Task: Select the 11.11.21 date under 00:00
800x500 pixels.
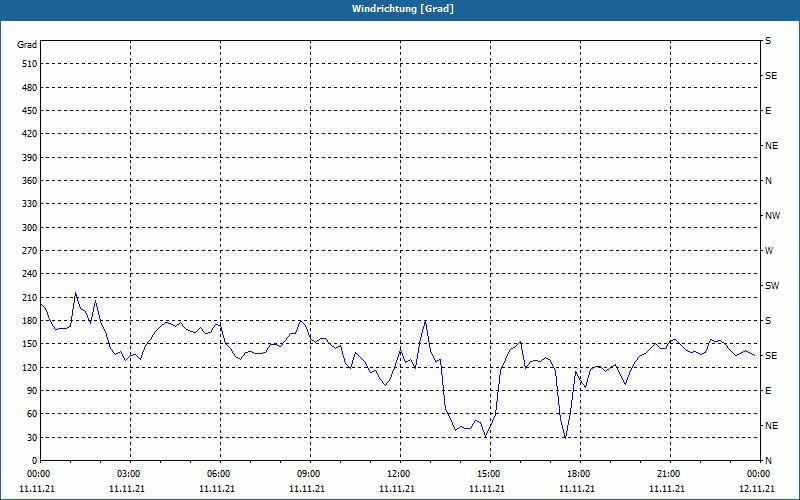Action: [x=37, y=489]
